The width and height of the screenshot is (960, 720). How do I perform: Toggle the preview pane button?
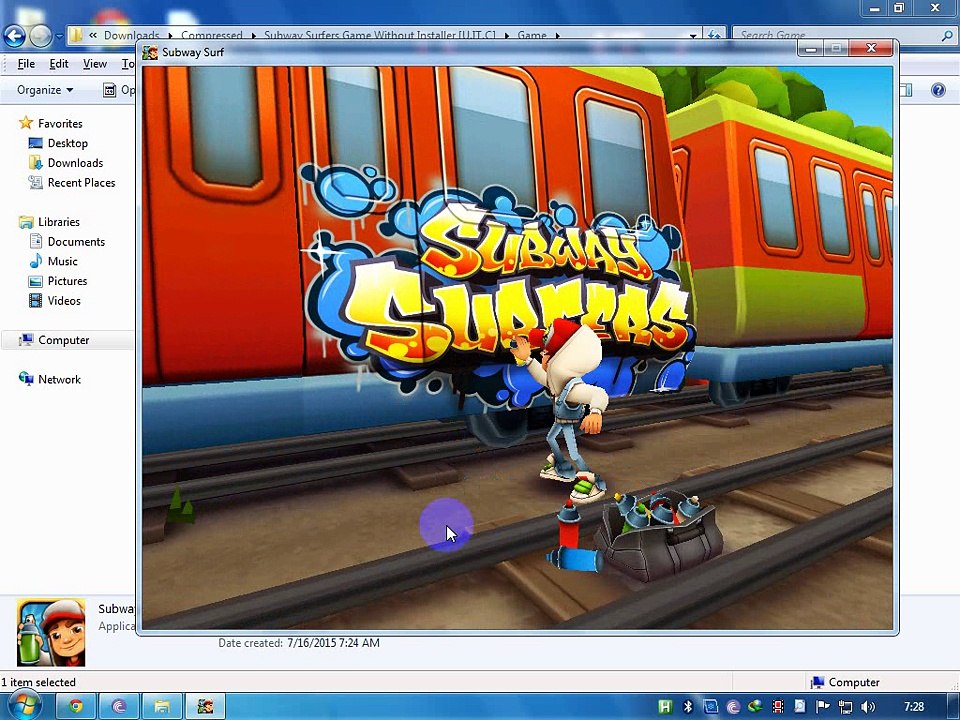906,90
